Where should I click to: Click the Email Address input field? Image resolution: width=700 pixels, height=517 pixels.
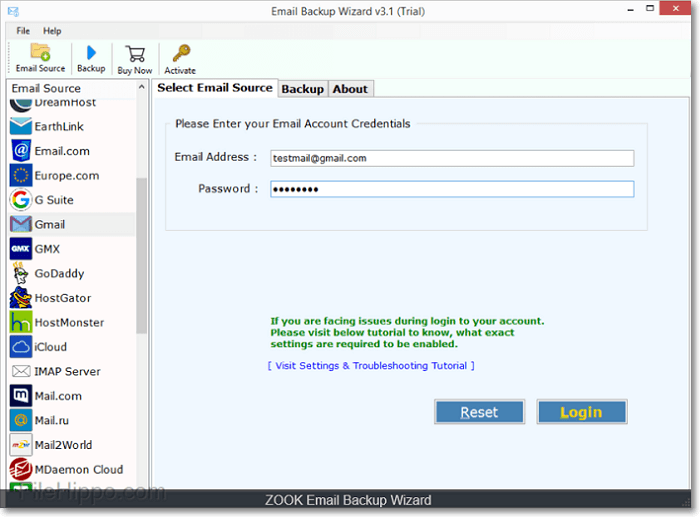[452, 158]
